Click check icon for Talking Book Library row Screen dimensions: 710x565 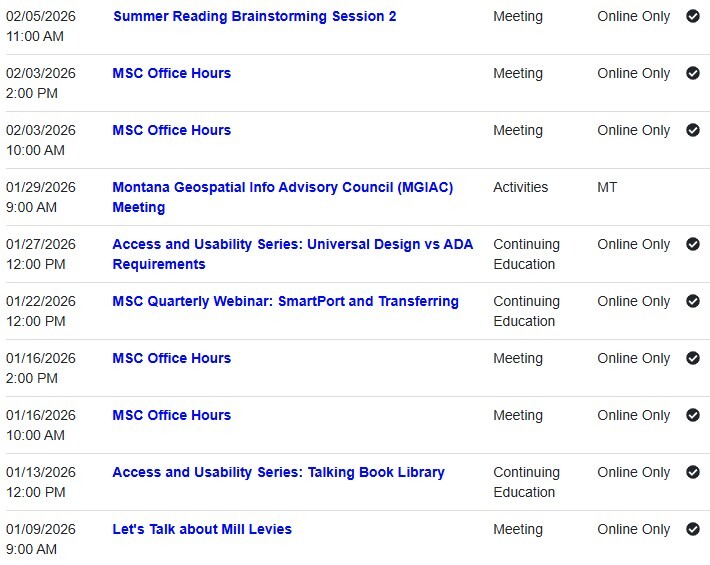click(692, 472)
